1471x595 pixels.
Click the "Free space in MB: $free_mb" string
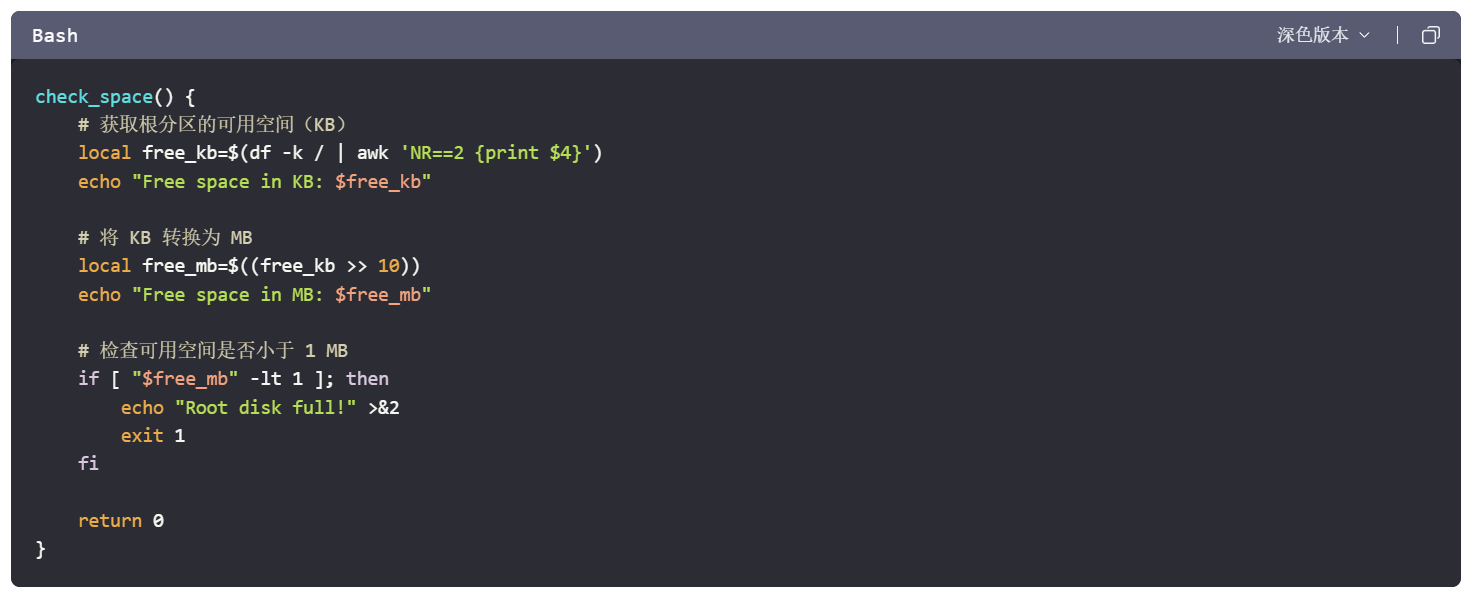[281, 295]
